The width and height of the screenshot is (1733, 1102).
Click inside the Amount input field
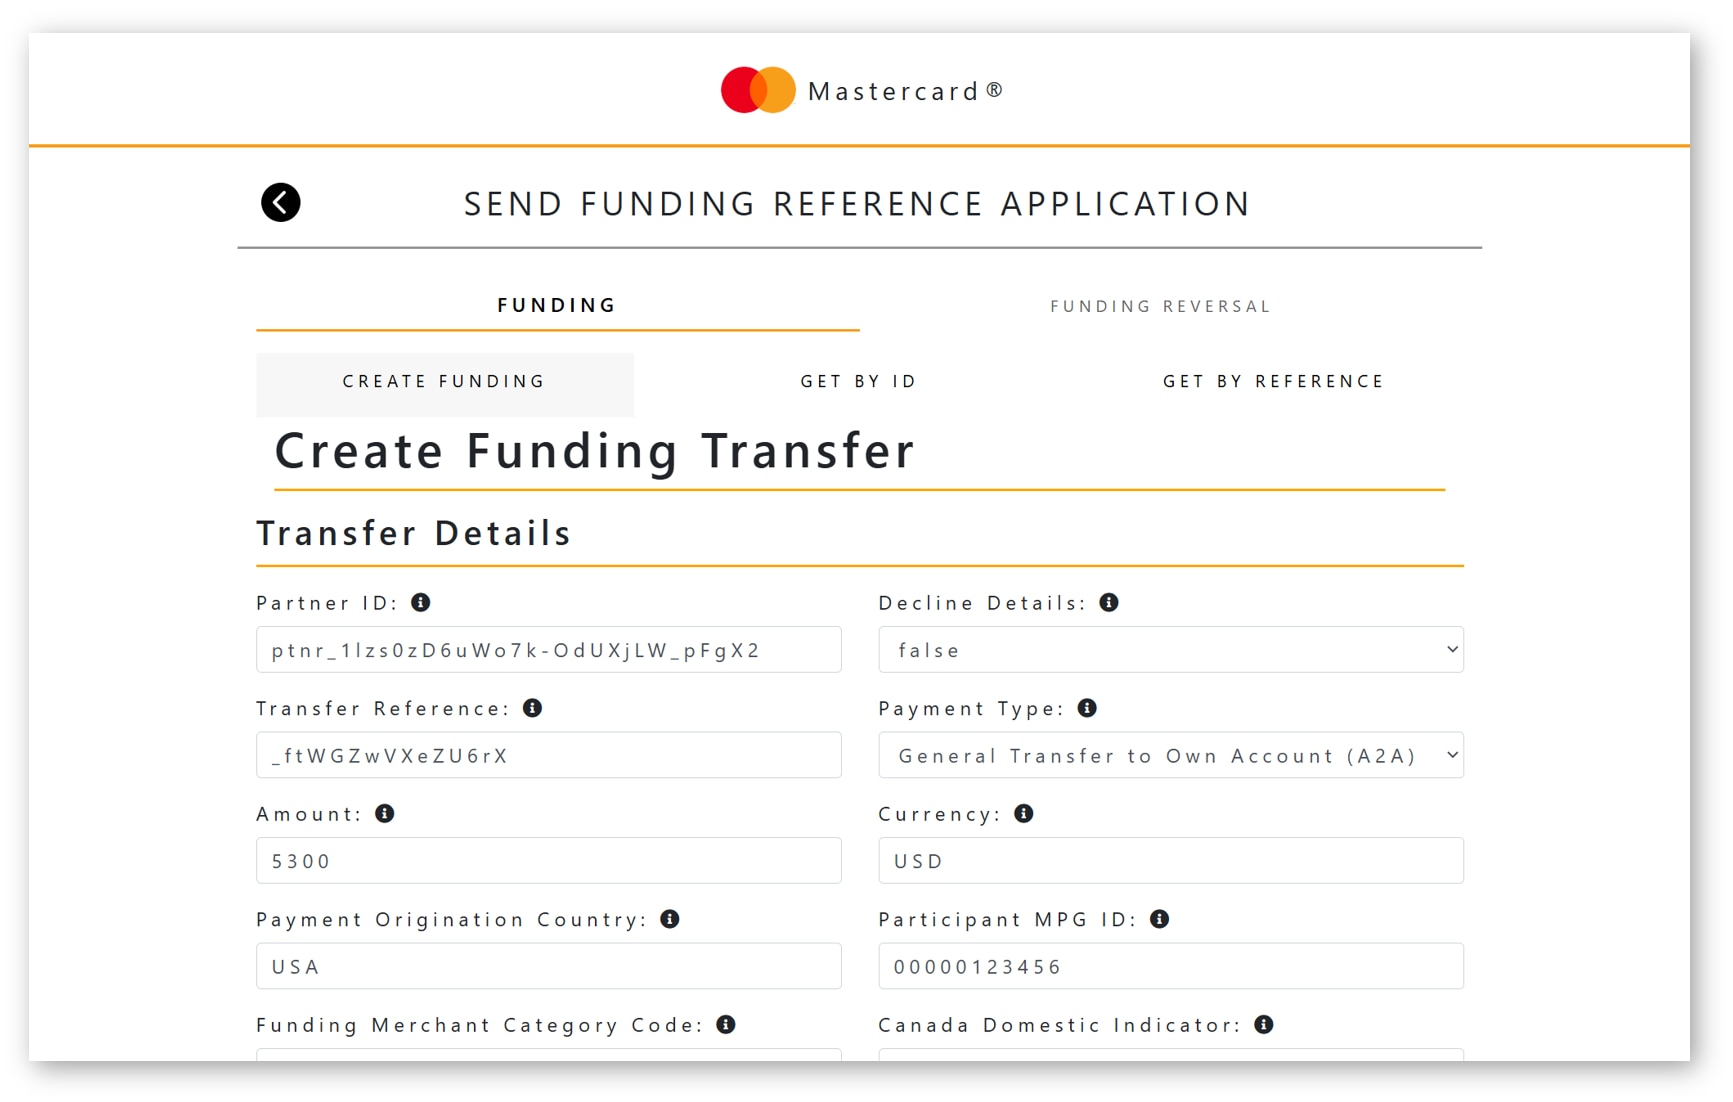pyautogui.click(x=548, y=860)
